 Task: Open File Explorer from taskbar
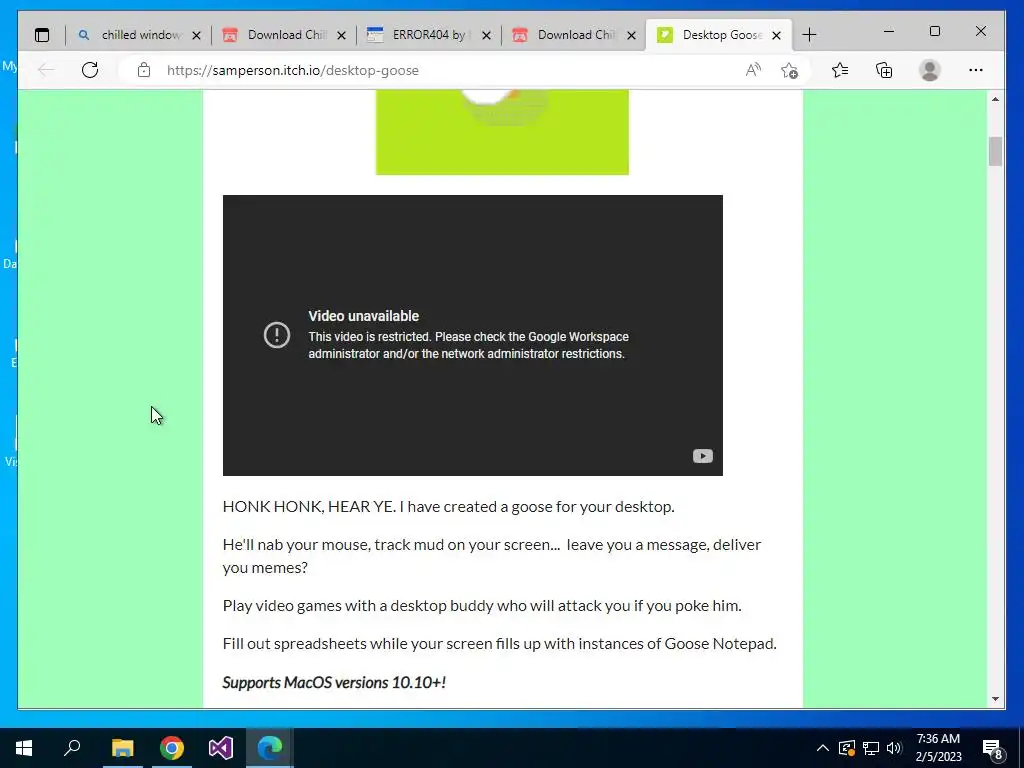122,748
